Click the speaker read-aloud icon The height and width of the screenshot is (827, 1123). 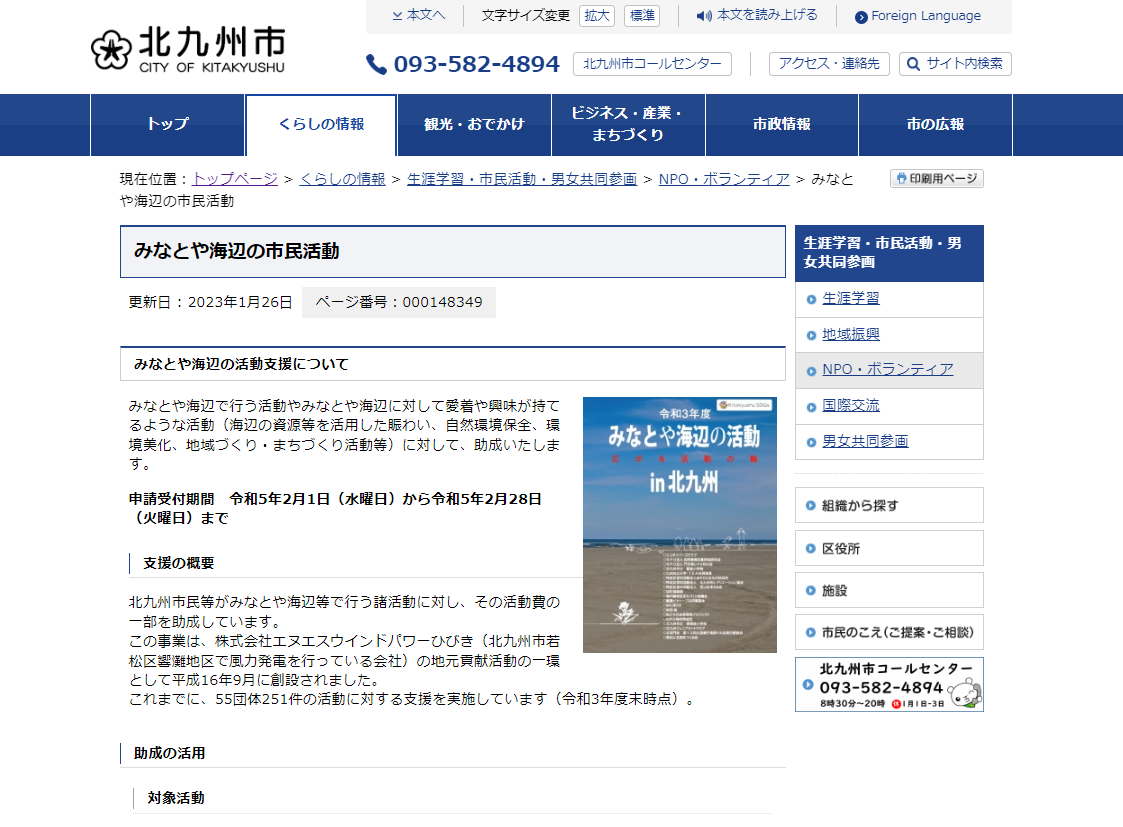704,16
